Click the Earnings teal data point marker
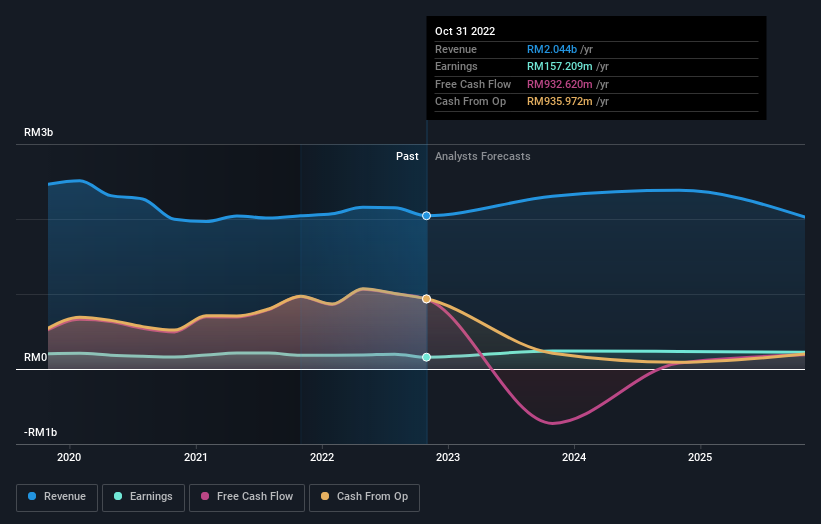821x524 pixels. (427, 357)
